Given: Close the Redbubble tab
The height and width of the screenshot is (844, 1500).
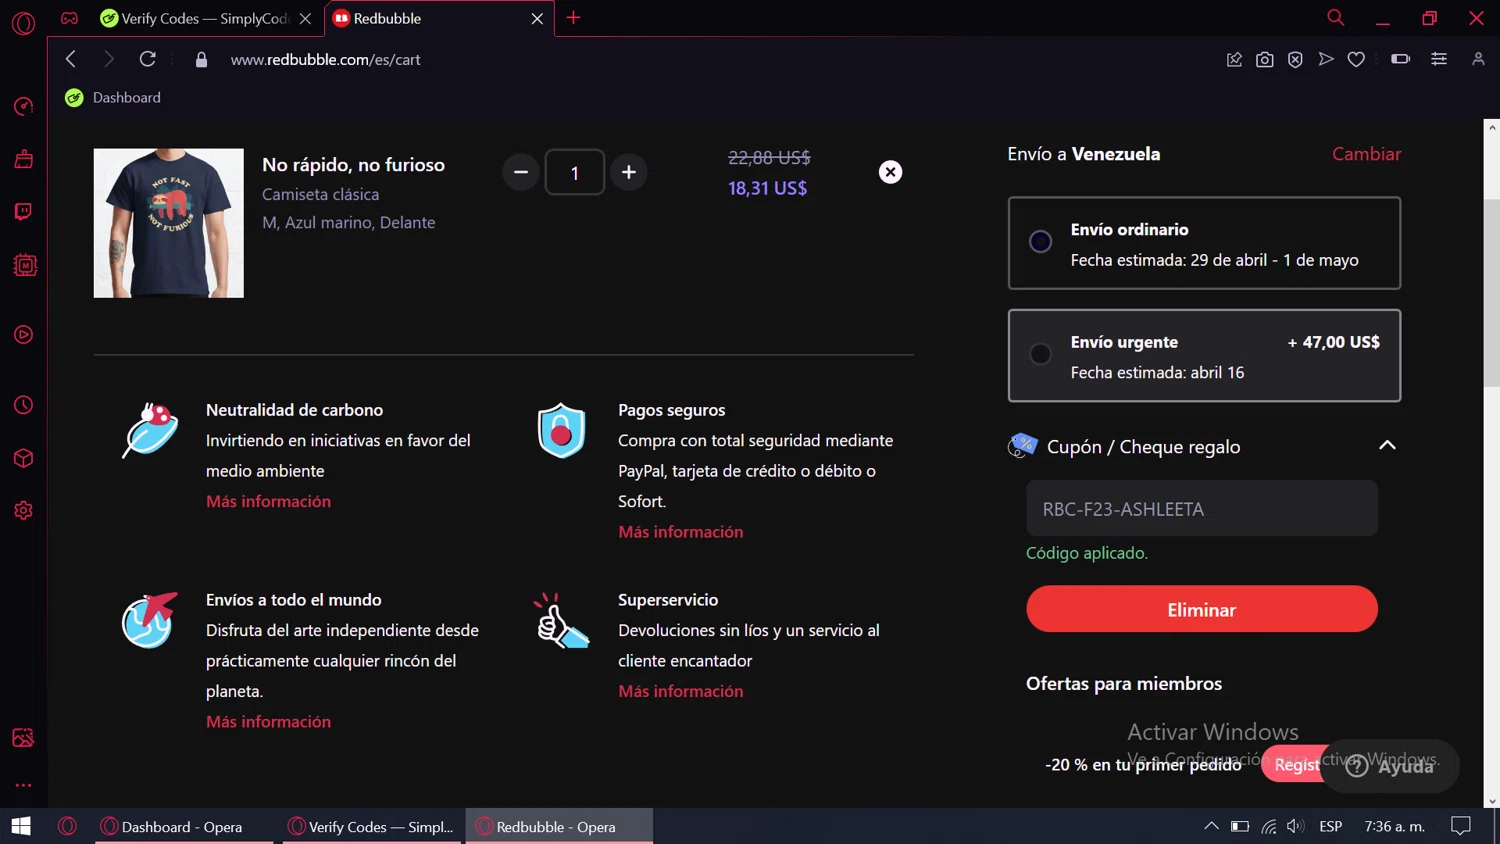Looking at the screenshot, I should pos(537,18).
